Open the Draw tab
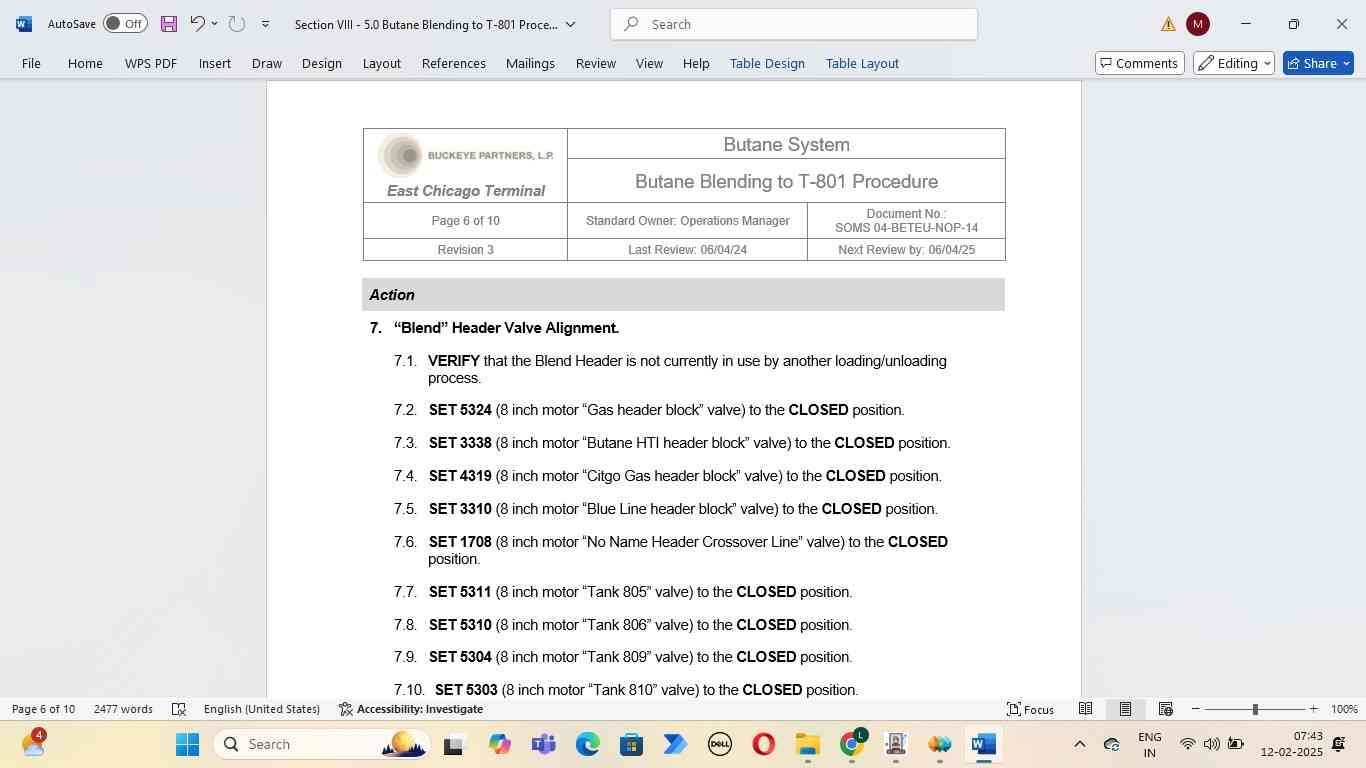Viewport: 1366px width, 768px height. [266, 63]
